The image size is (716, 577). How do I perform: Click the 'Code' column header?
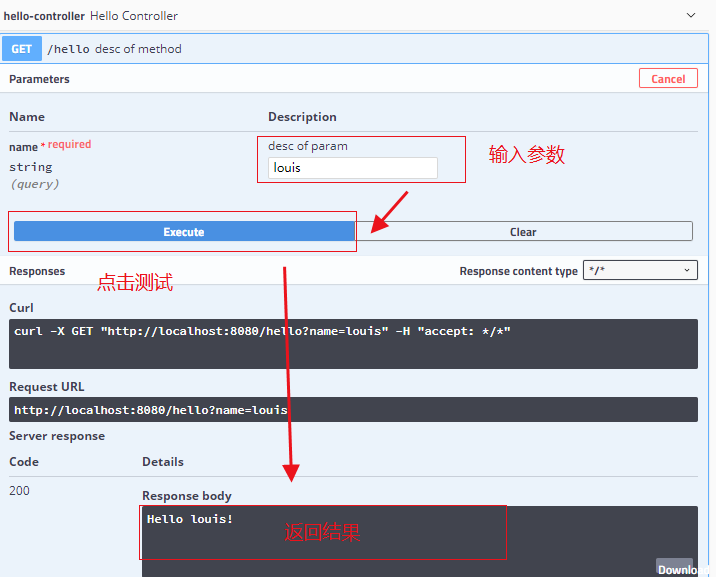[x=24, y=462]
